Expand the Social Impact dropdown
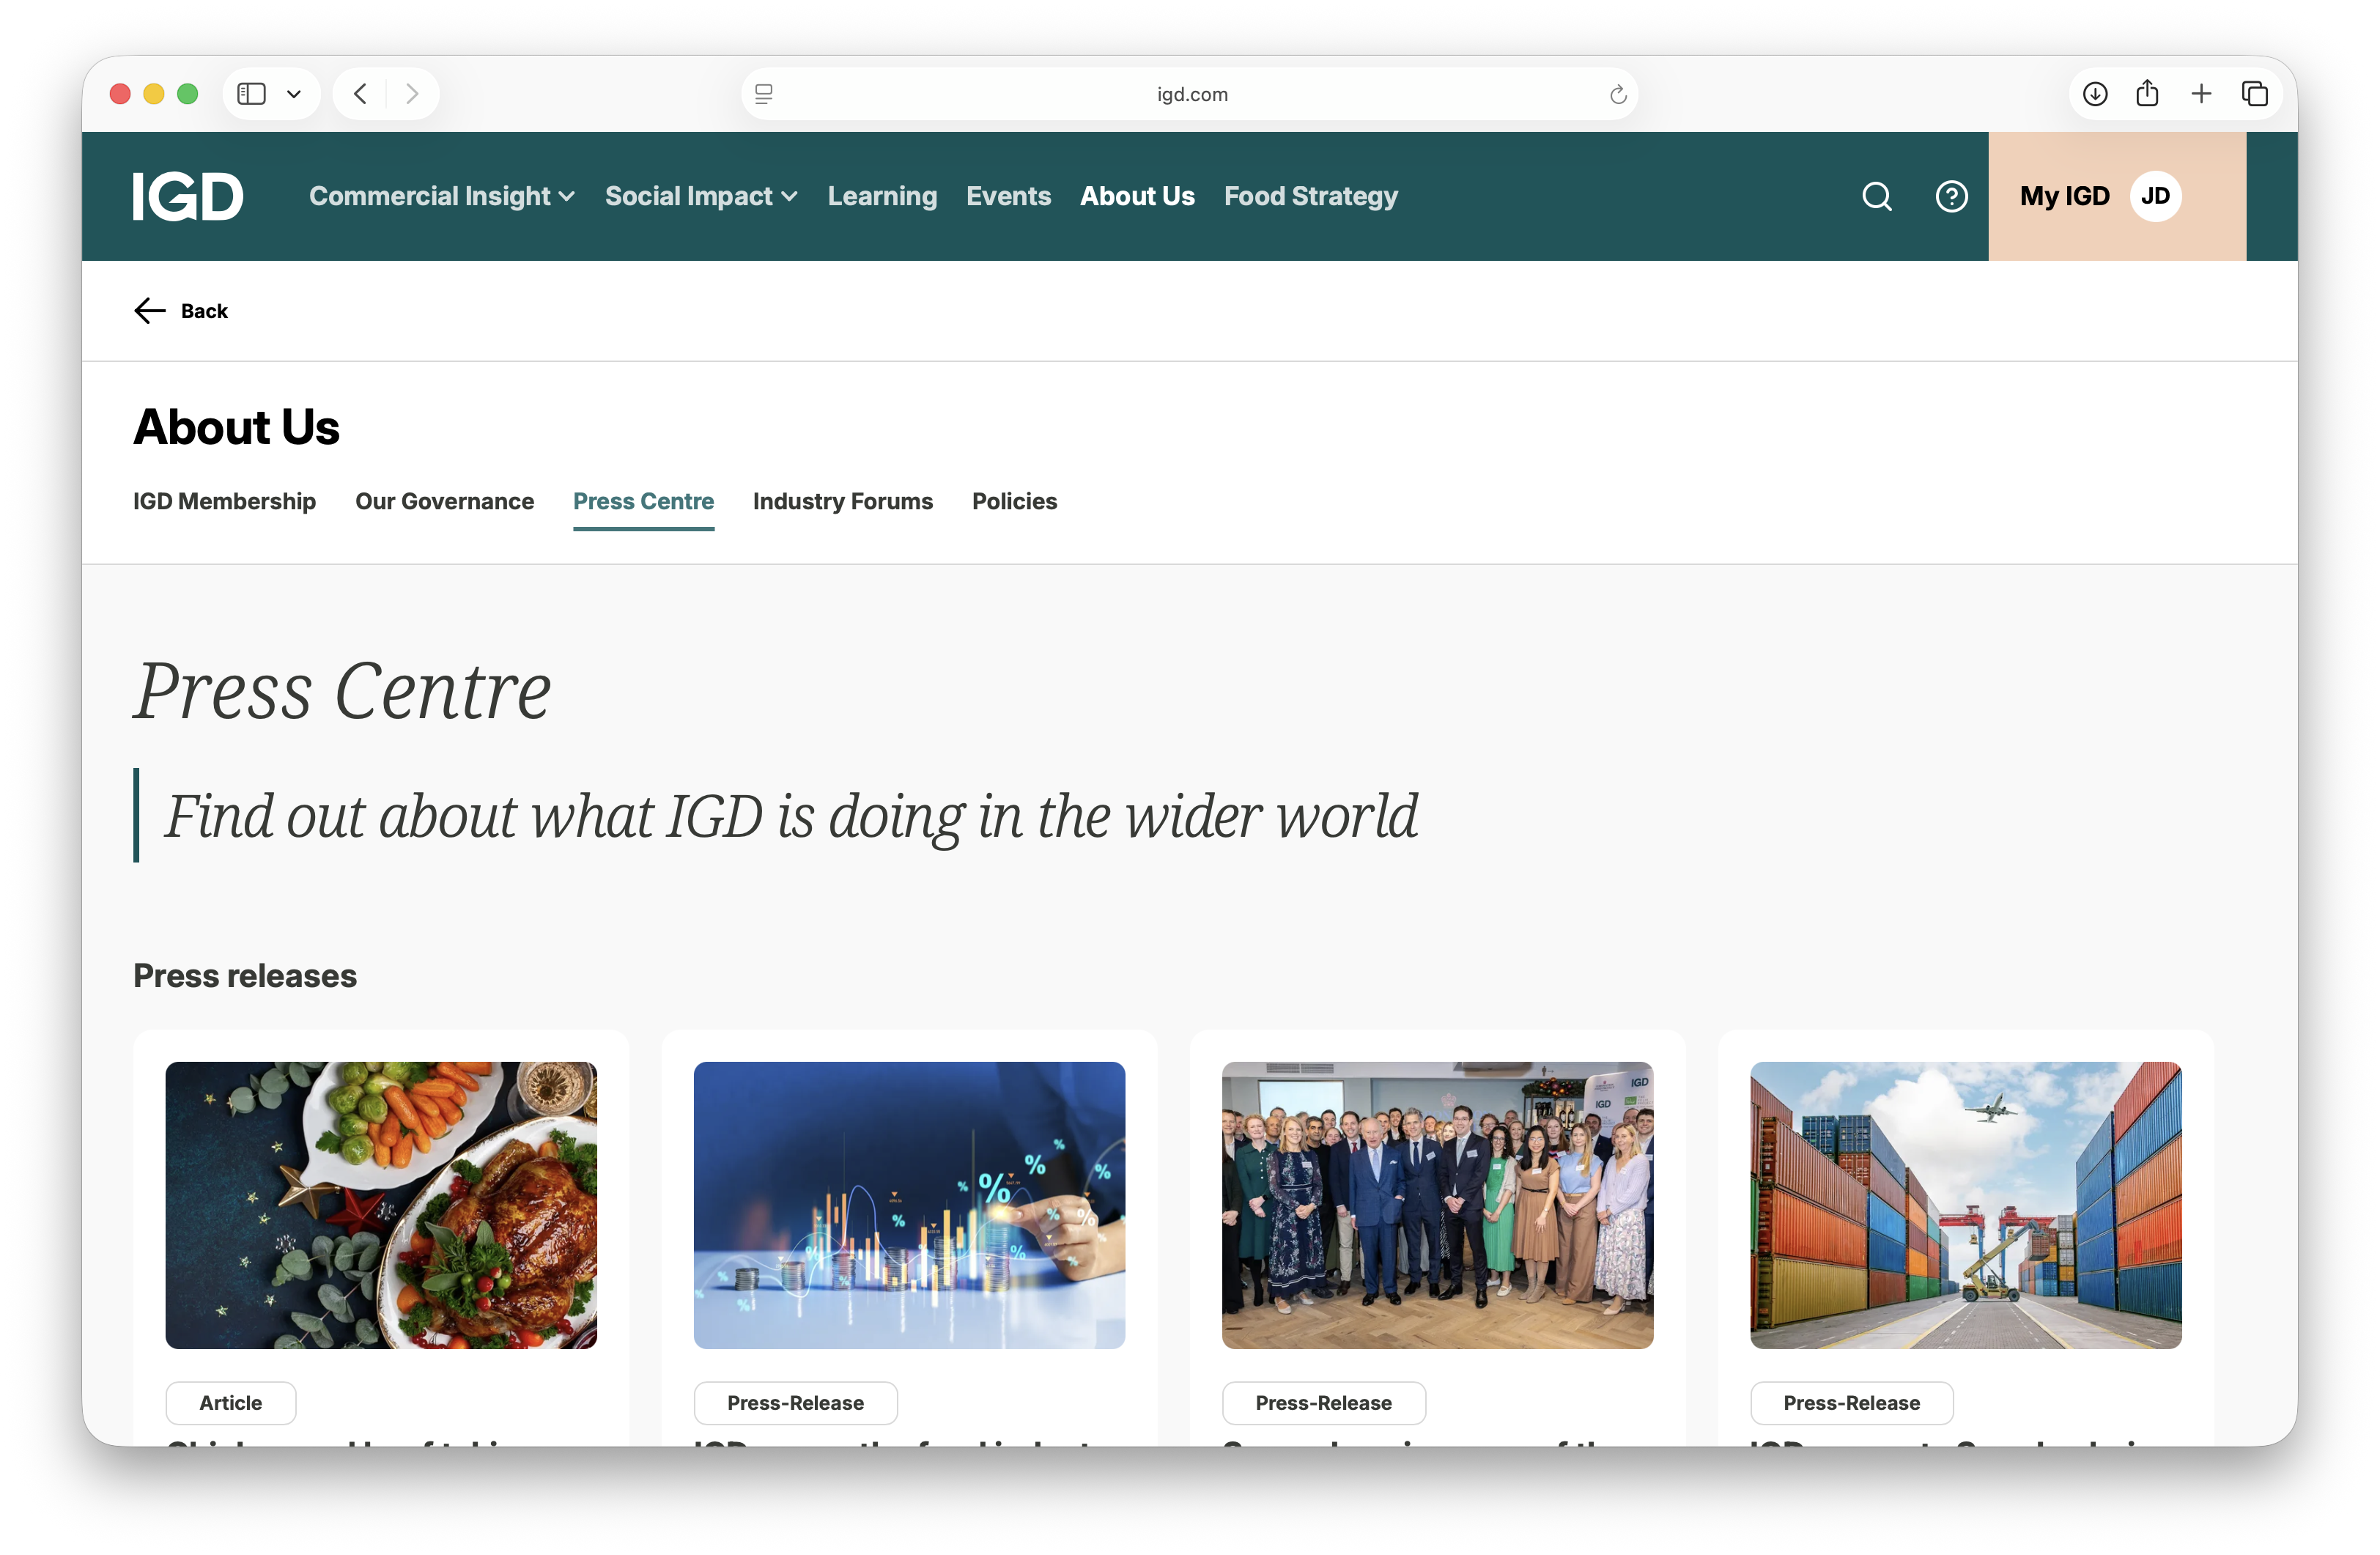 point(701,196)
